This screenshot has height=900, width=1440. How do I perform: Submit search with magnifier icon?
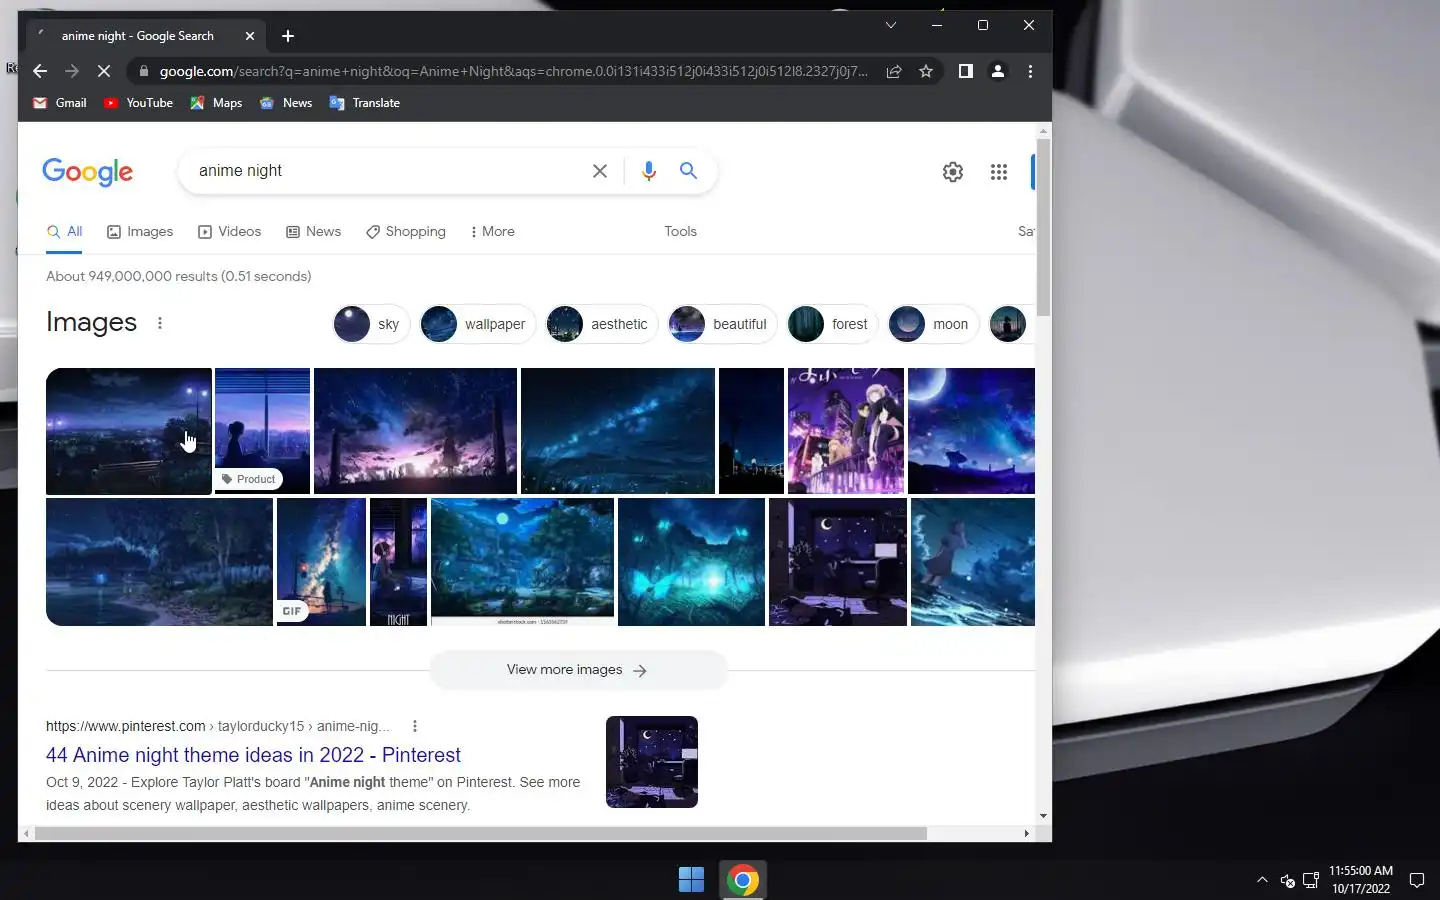[688, 171]
